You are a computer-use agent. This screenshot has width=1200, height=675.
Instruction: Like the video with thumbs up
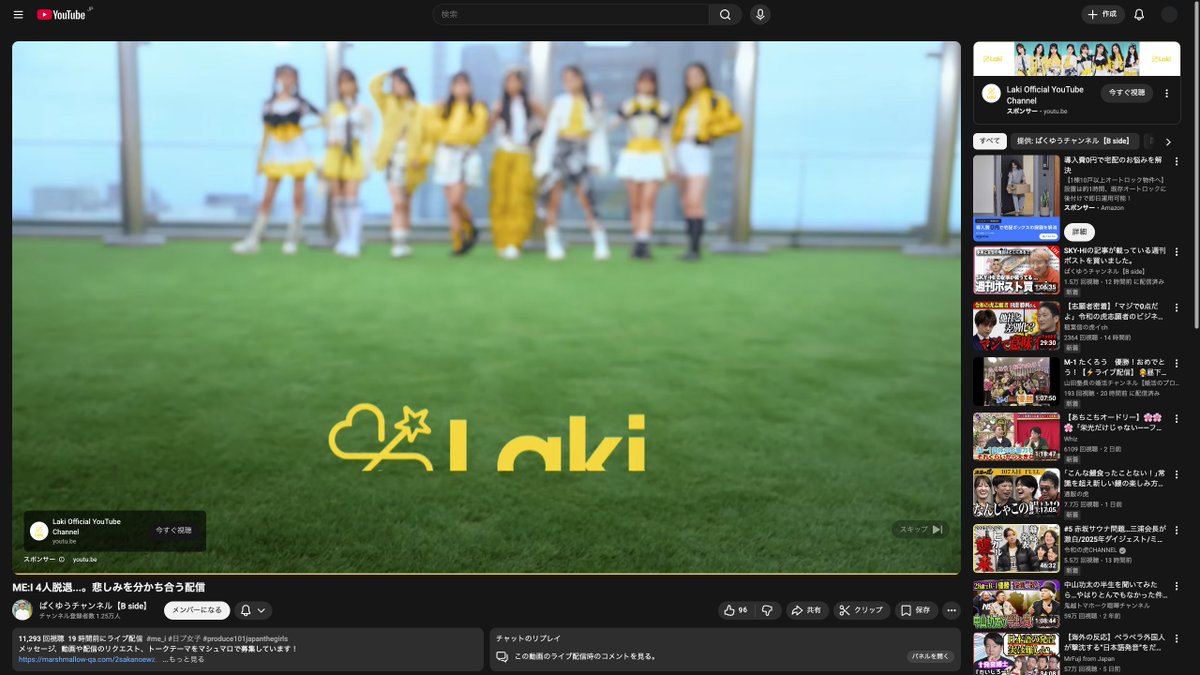click(735, 610)
